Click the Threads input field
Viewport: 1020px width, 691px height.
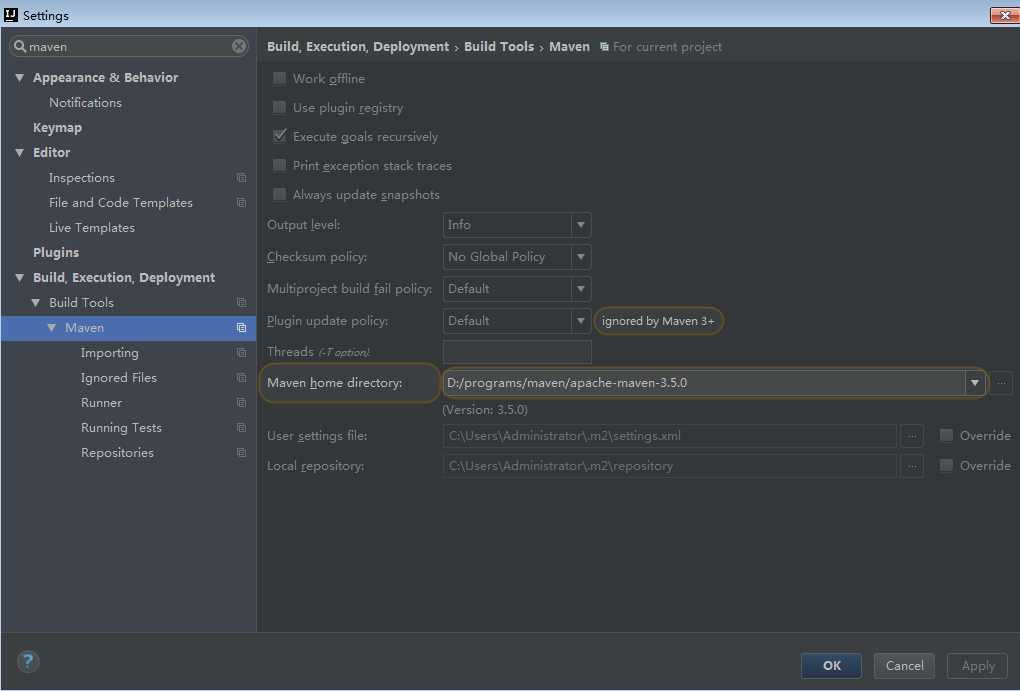517,352
